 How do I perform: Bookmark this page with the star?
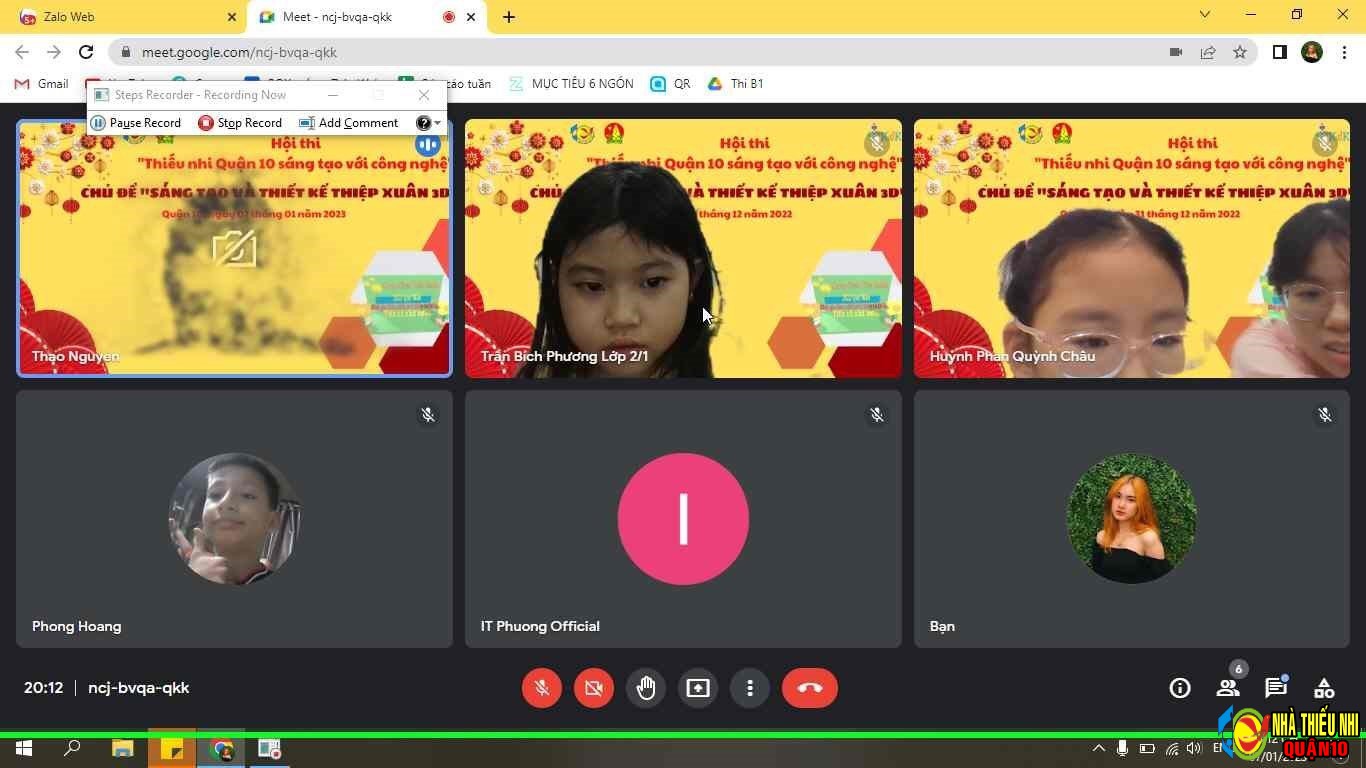pos(1240,52)
